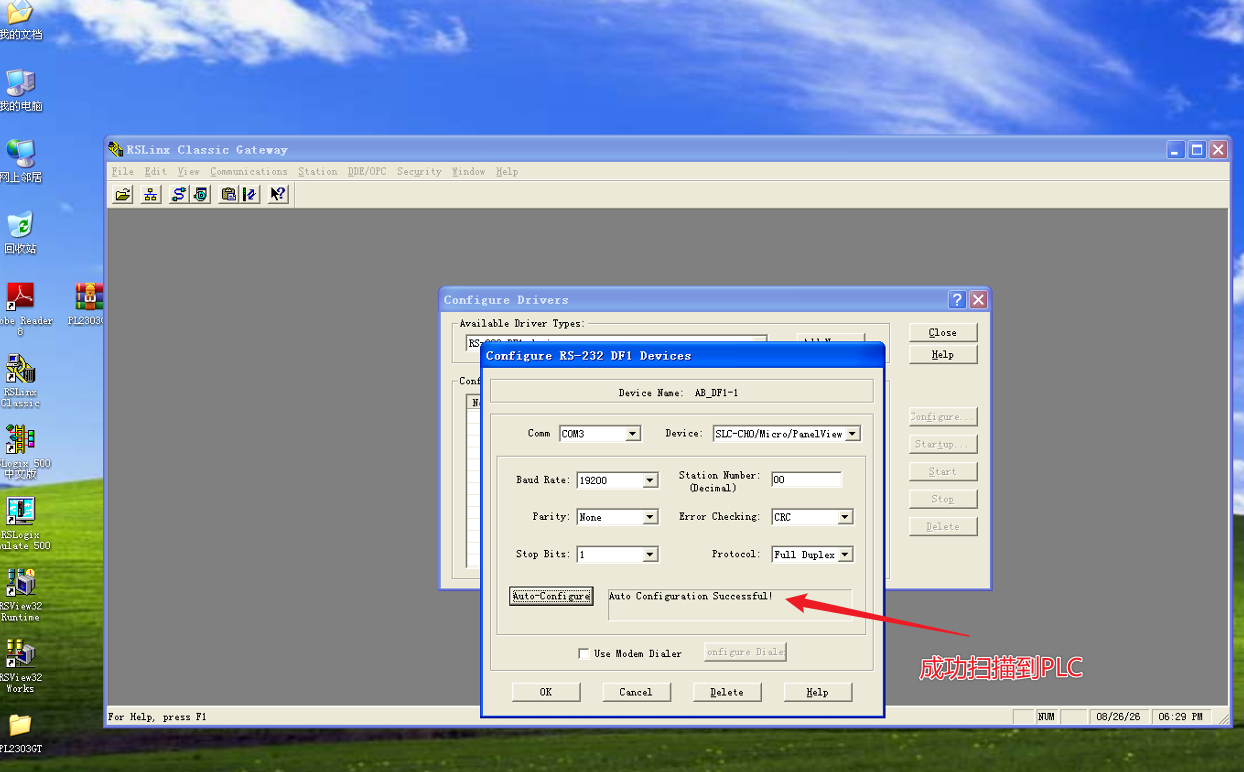Click Help button in Configure Drivers window
1244x772 pixels.
943,354
